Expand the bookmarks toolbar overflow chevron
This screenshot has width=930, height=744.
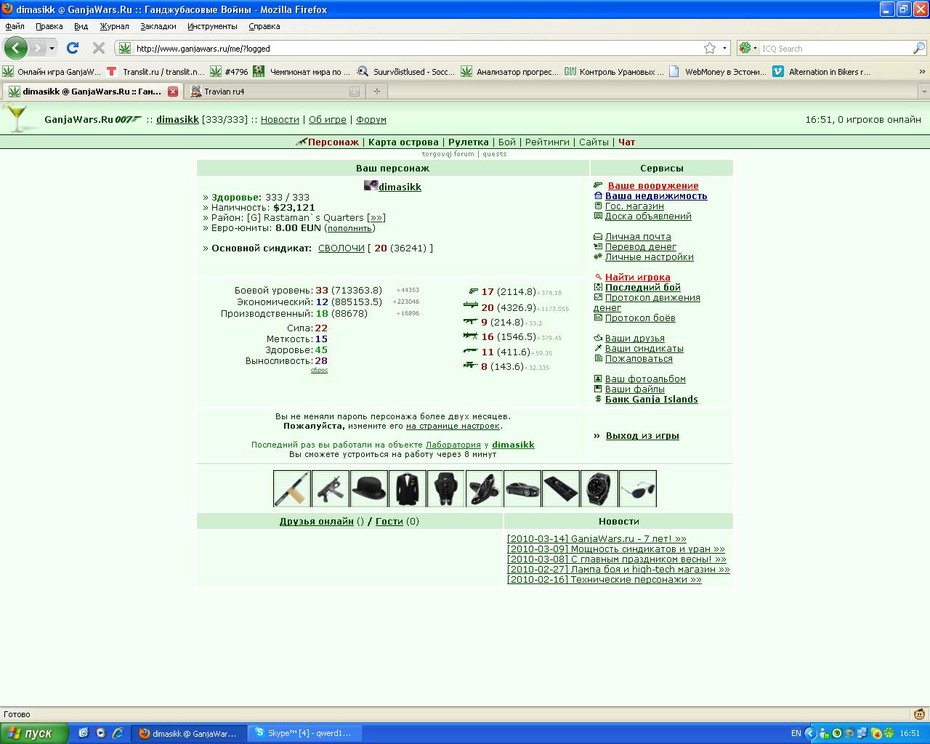tap(922, 72)
